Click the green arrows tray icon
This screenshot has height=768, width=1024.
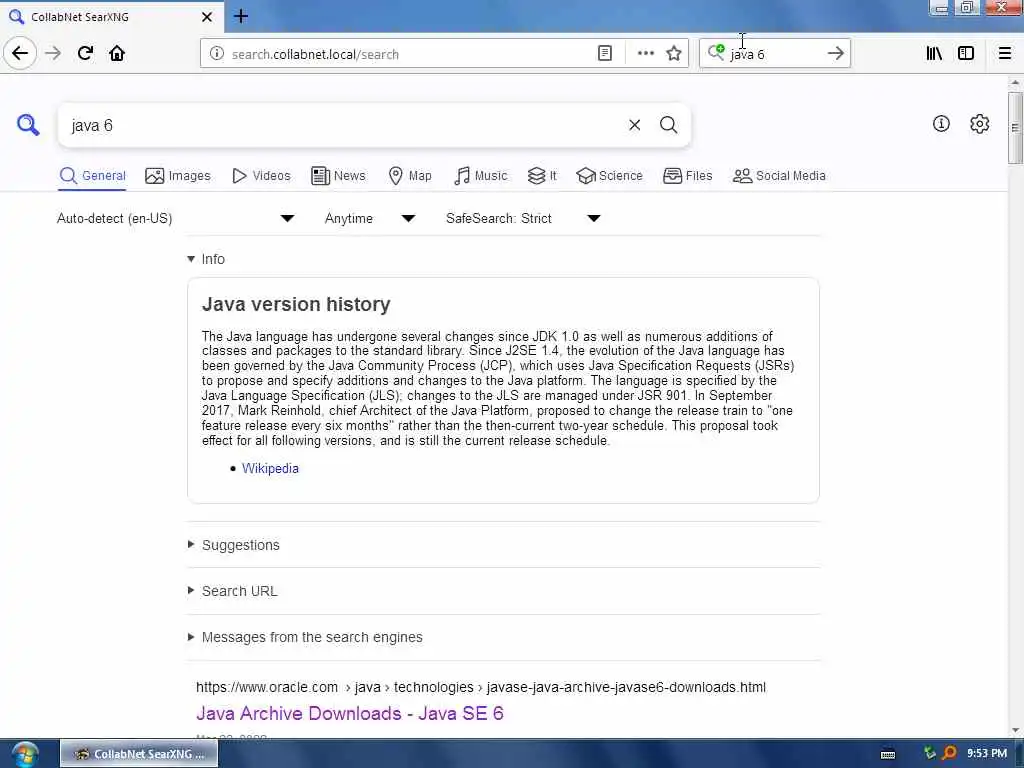(929, 754)
